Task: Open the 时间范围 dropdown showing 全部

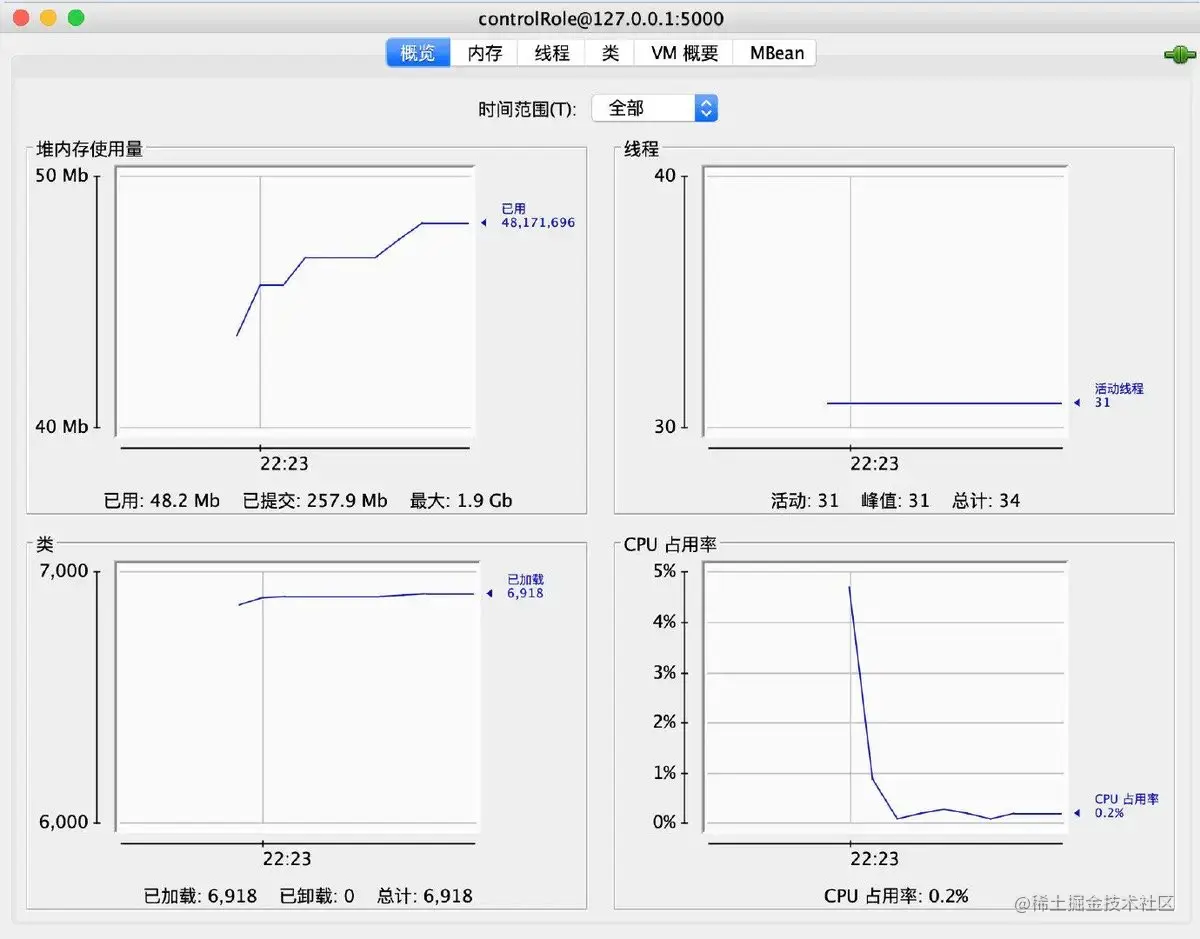Action: coord(655,108)
